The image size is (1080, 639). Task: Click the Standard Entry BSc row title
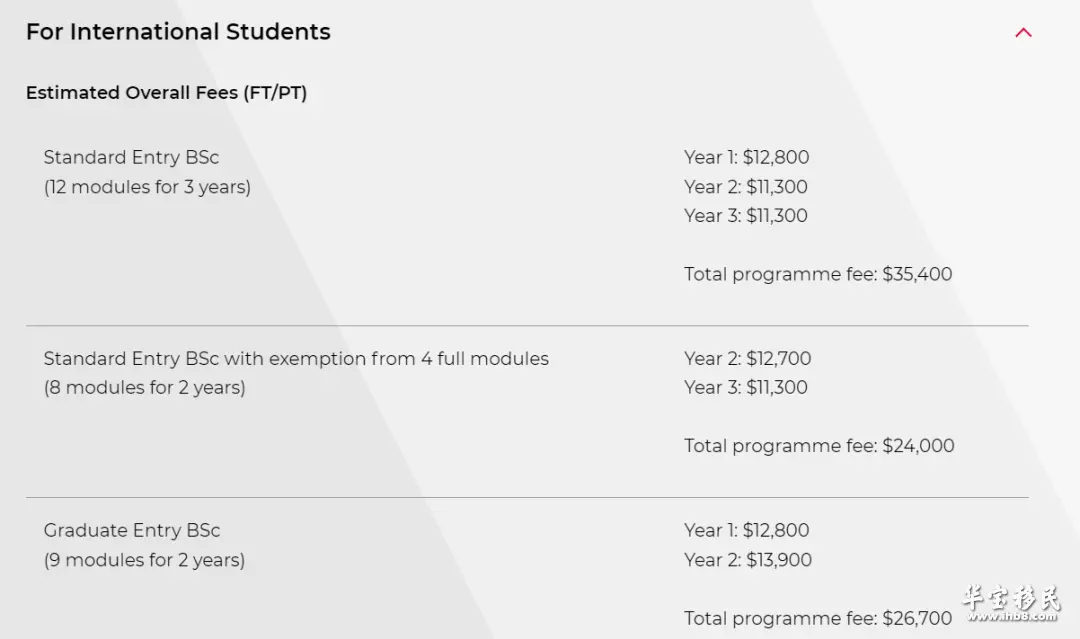[132, 157]
